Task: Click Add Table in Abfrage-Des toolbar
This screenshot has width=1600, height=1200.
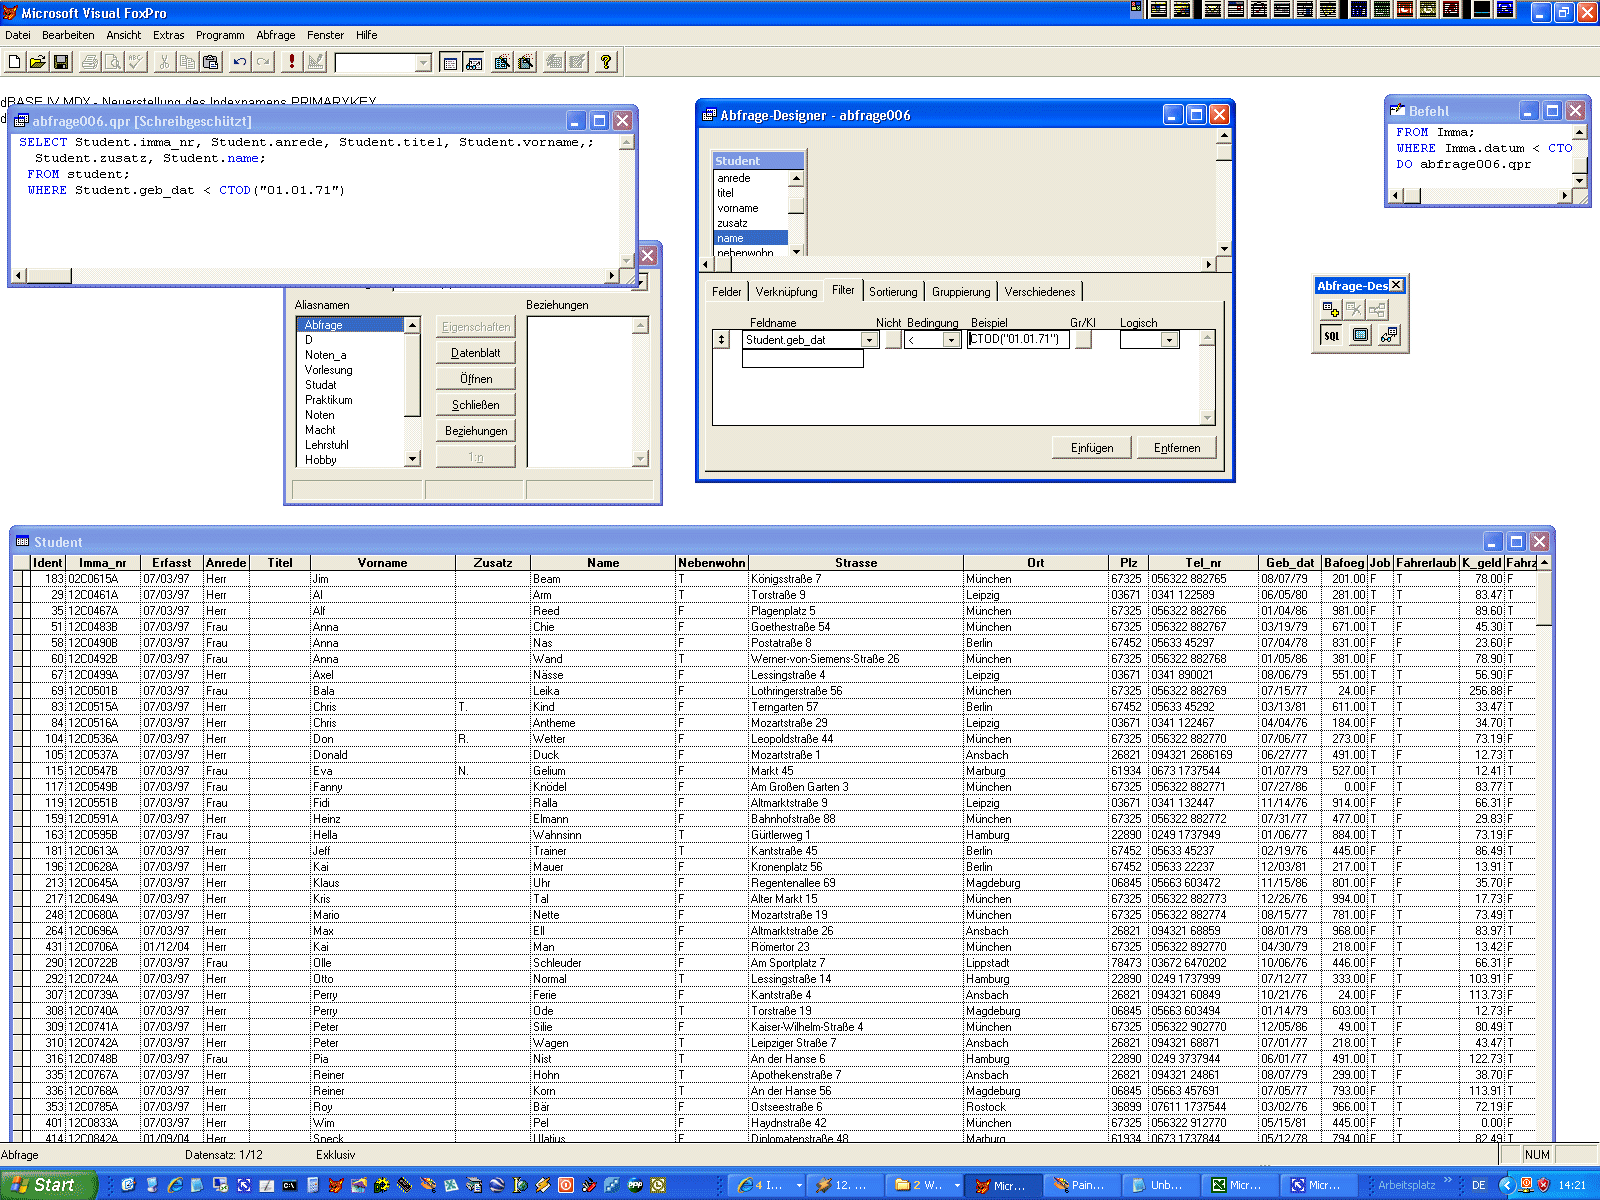Action: point(1331,310)
